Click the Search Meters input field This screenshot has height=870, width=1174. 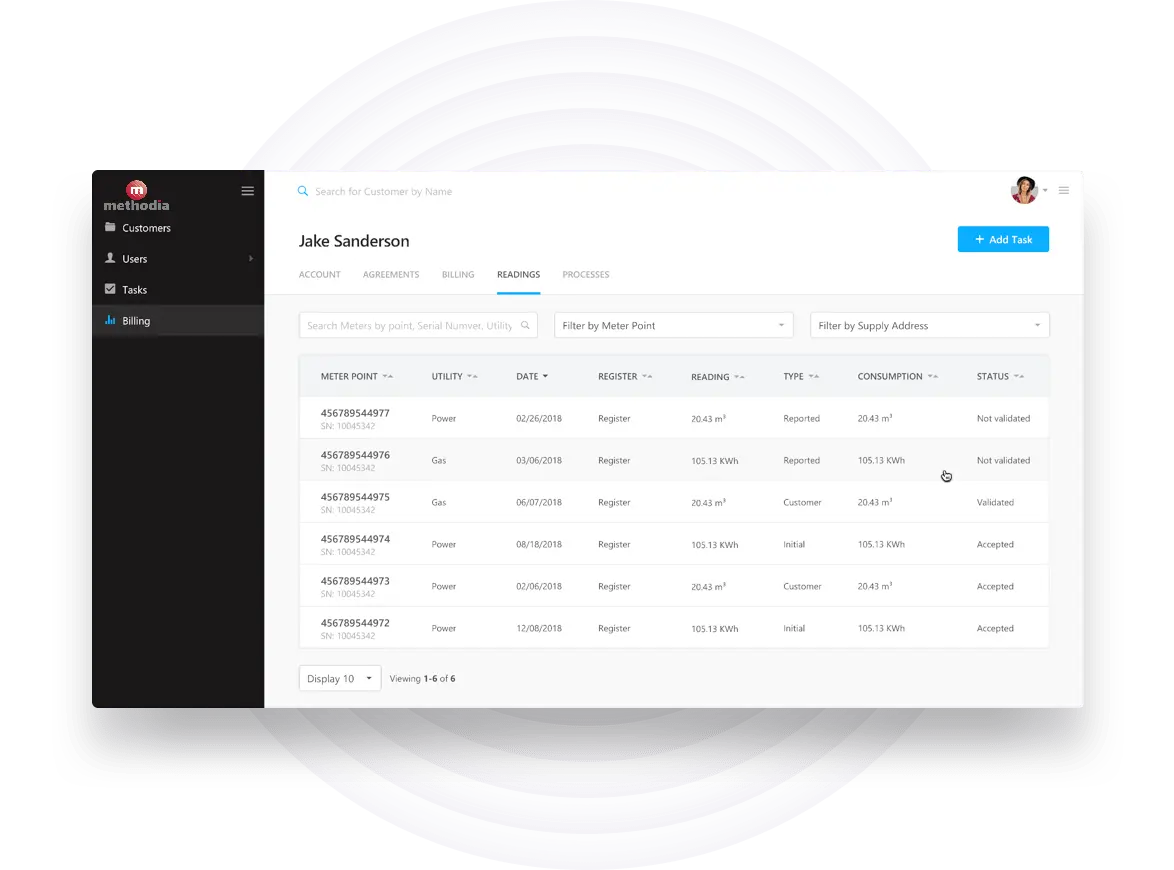[418, 325]
